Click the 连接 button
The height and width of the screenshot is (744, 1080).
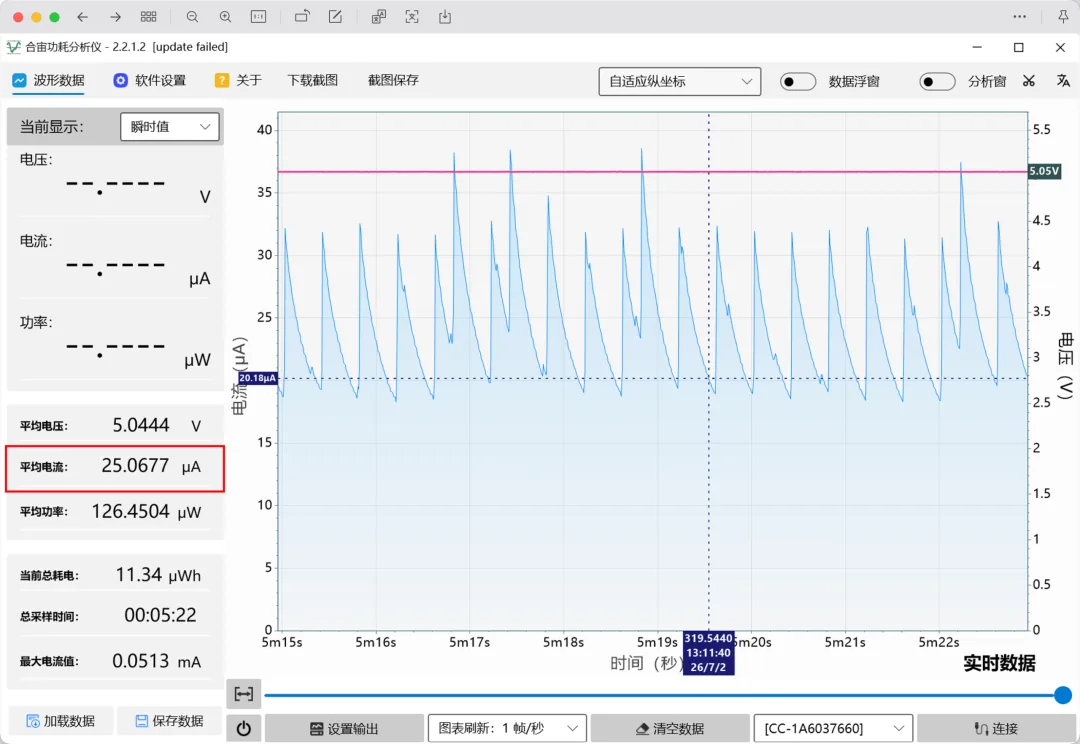pos(997,728)
